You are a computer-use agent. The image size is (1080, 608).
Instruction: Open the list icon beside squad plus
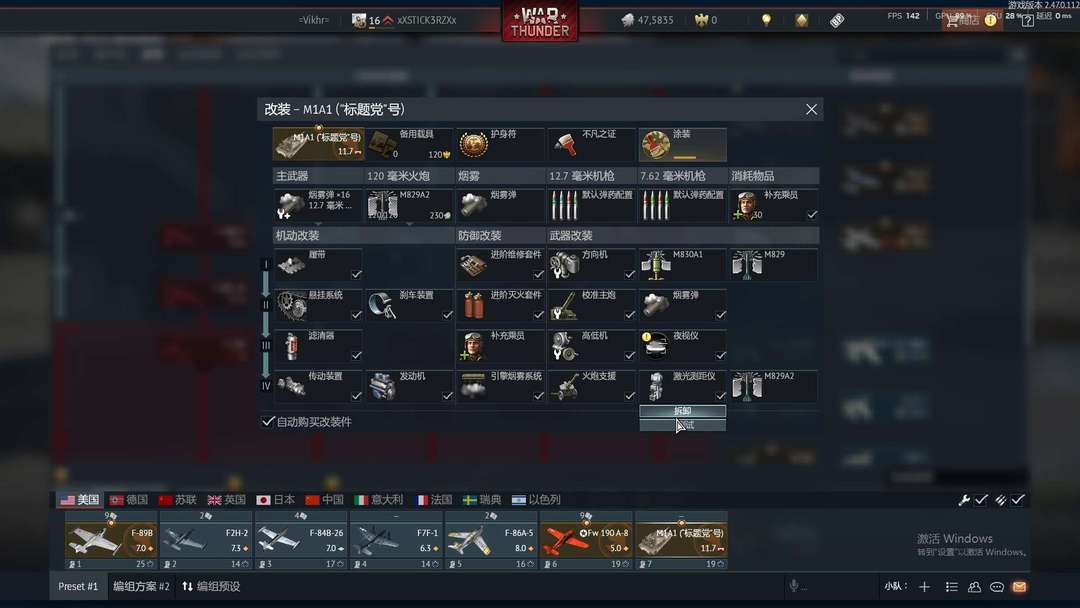click(x=951, y=587)
